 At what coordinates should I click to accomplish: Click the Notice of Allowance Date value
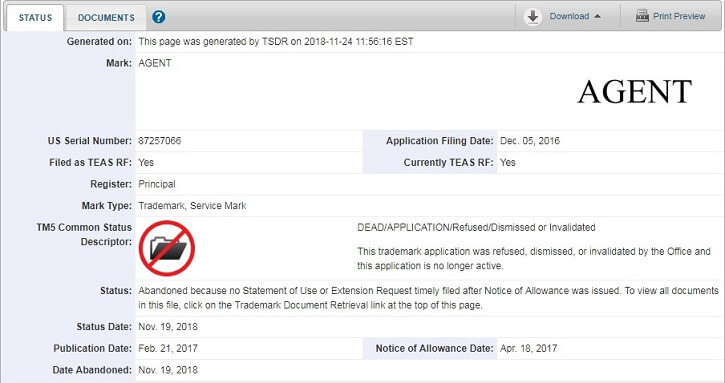(528, 348)
